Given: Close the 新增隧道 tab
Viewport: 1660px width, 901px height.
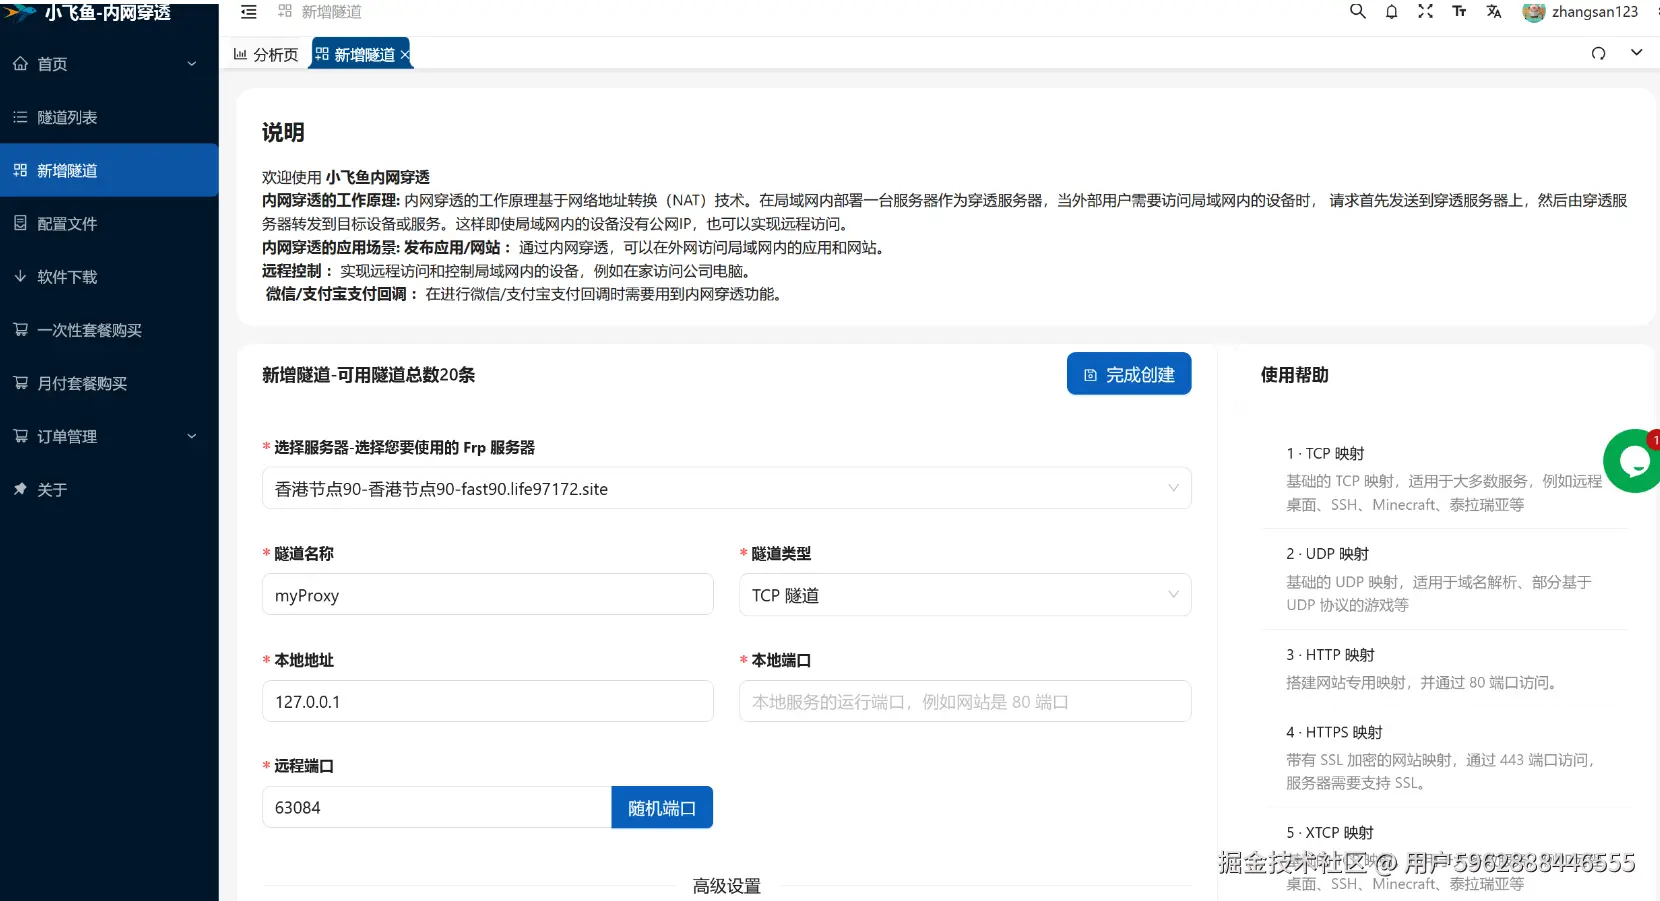Looking at the screenshot, I should 404,55.
